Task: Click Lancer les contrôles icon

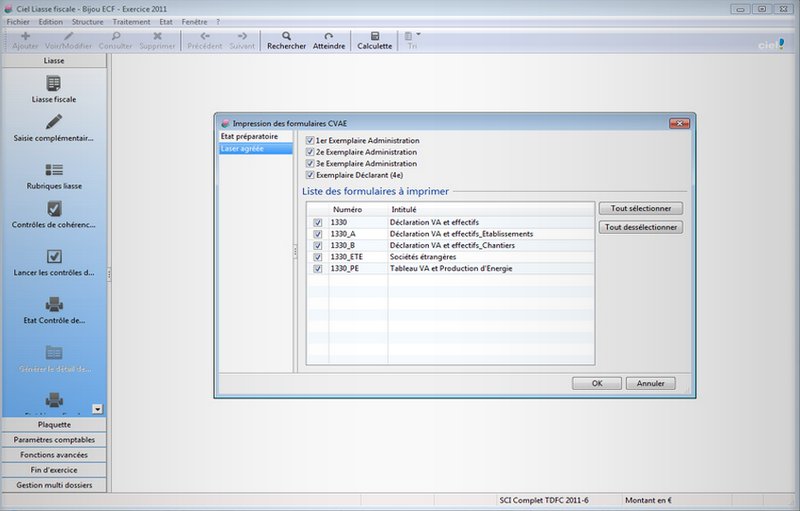Action: (54, 257)
